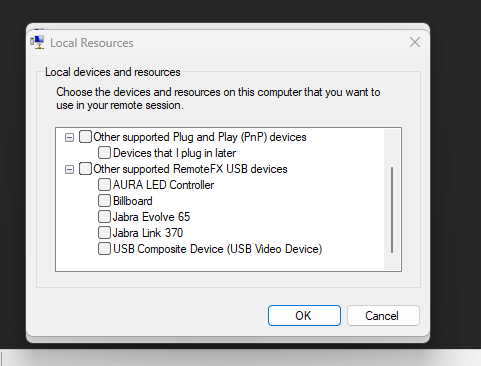Collapse the RemoteFX USB devices group
Viewport: 481px width, 366px height.
click(69, 169)
